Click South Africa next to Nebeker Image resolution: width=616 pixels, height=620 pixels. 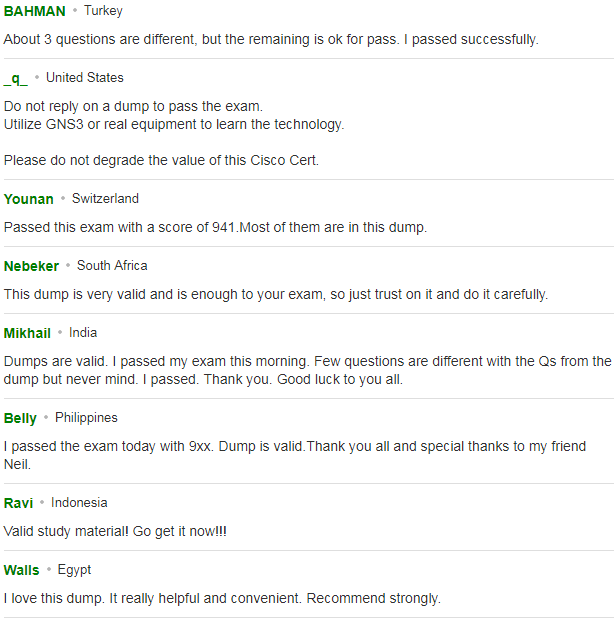[x=112, y=265]
